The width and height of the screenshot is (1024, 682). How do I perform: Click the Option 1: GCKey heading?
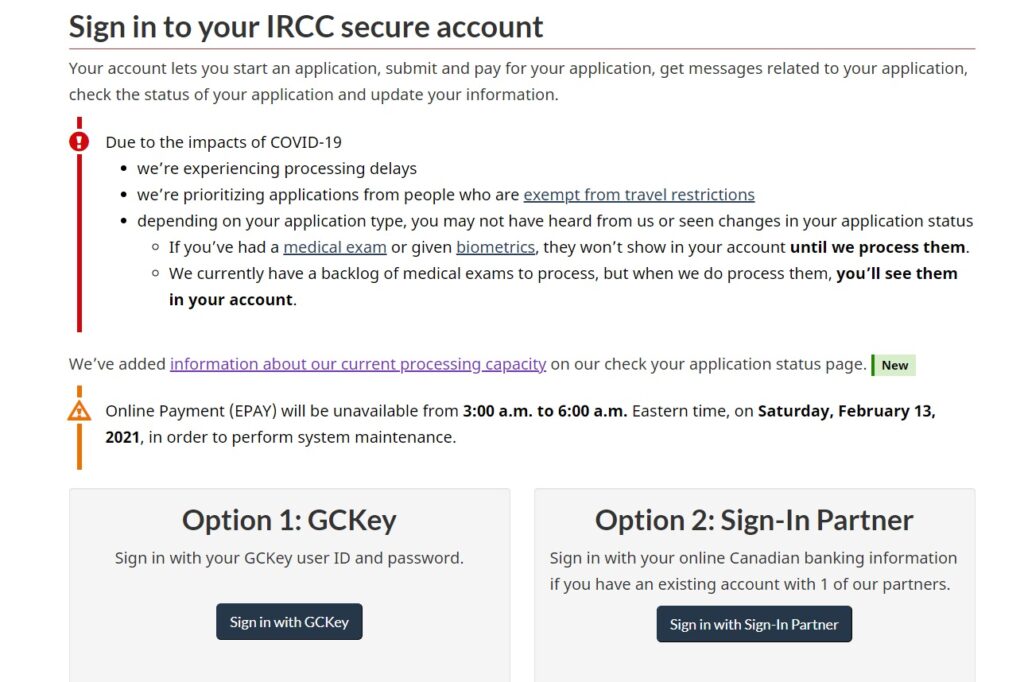289,520
